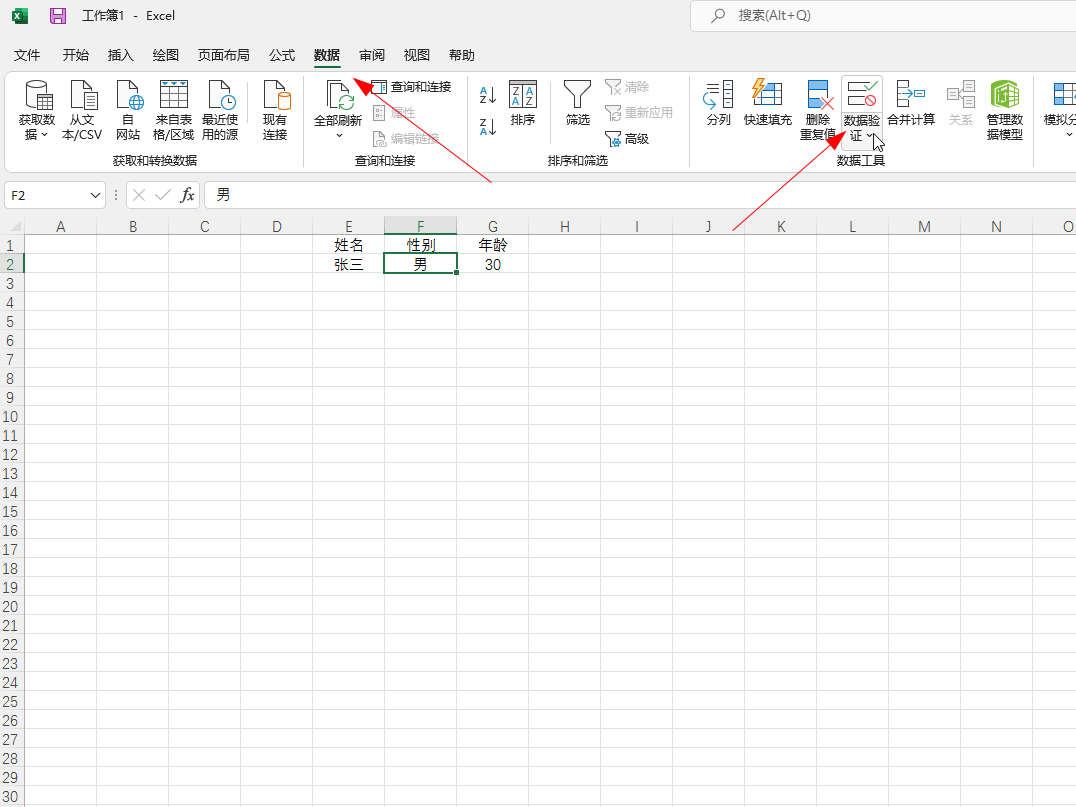Open 管理数据模型 (Manage Data Model)
Image resolution: width=1076 pixels, height=807 pixels.
tap(1005, 110)
